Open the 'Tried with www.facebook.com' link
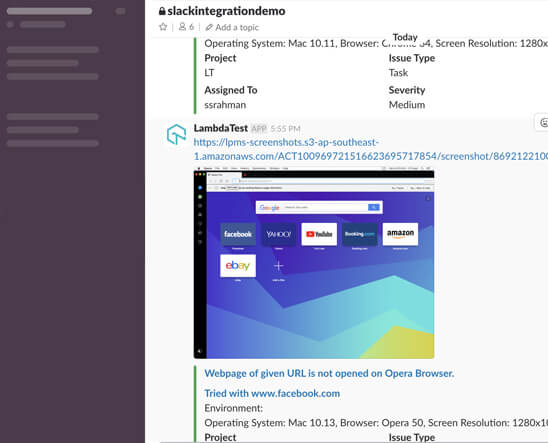 (x=272, y=393)
